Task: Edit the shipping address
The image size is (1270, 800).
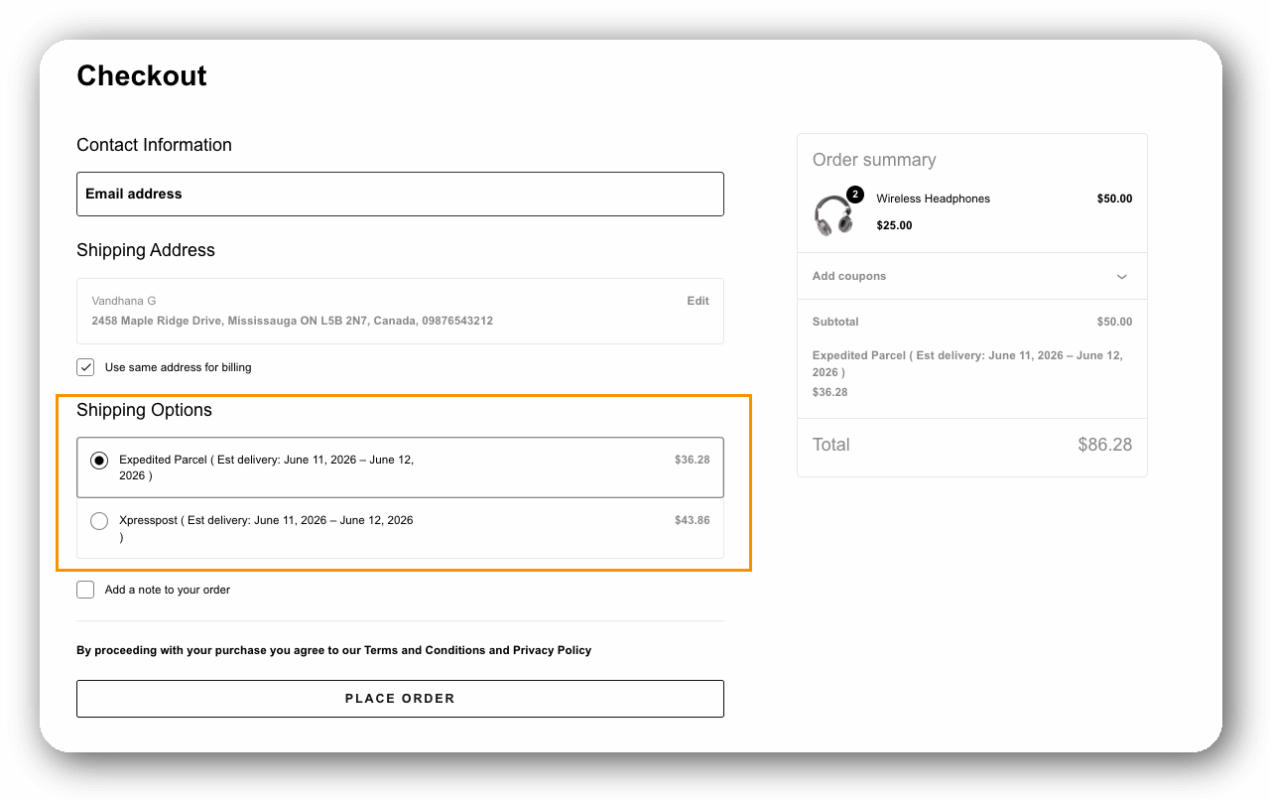Action: coord(697,301)
